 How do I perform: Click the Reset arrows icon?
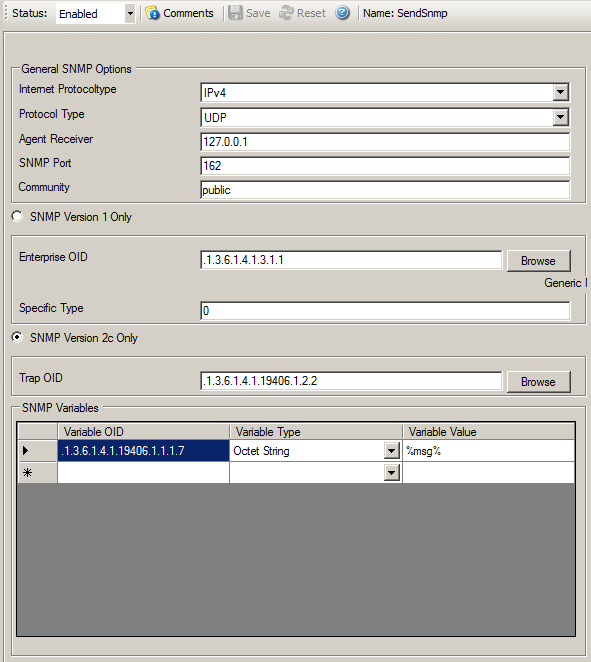286,13
